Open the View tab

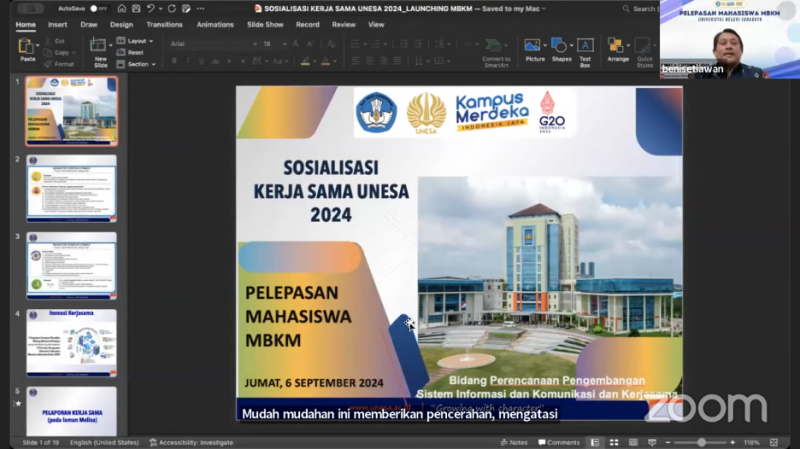376,24
